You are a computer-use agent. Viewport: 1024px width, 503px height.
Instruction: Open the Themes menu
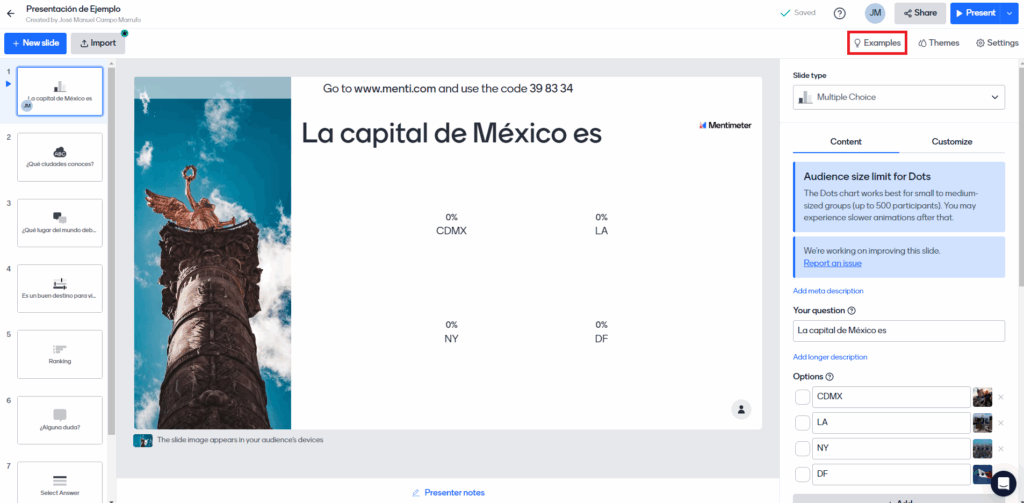(938, 43)
